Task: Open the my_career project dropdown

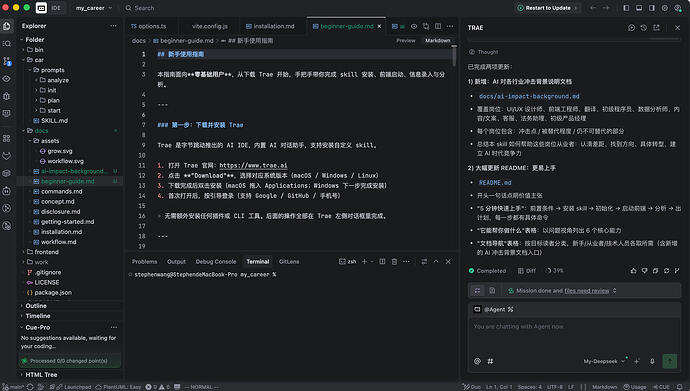Action: point(93,8)
